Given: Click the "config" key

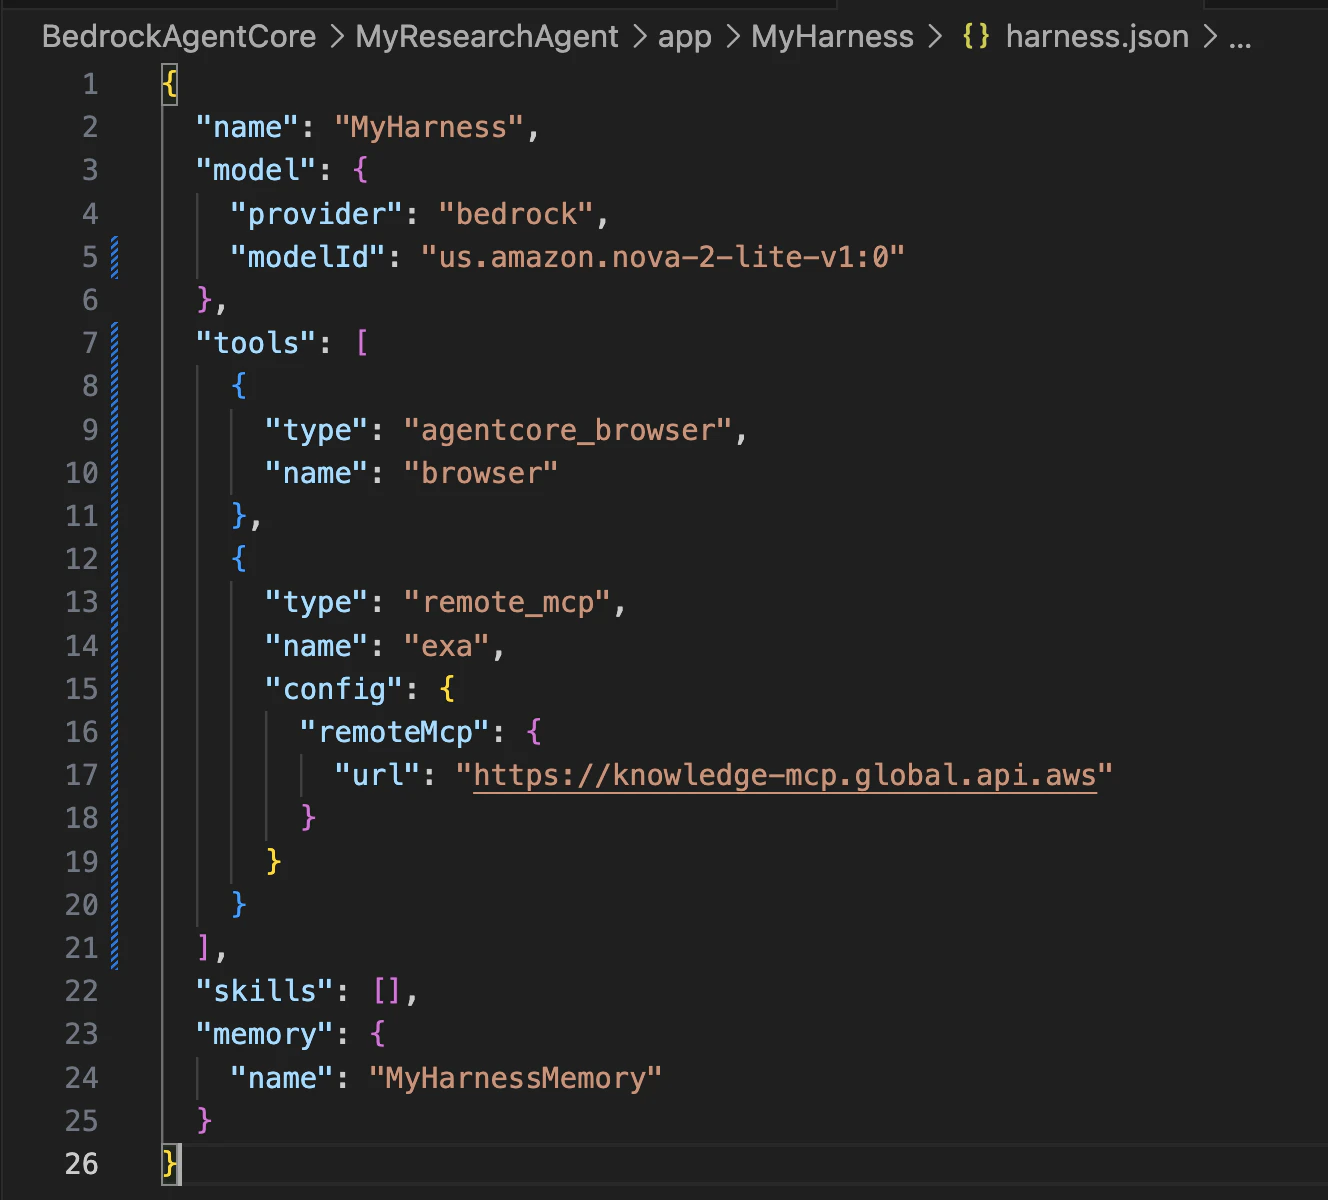Looking at the screenshot, I should (334, 689).
